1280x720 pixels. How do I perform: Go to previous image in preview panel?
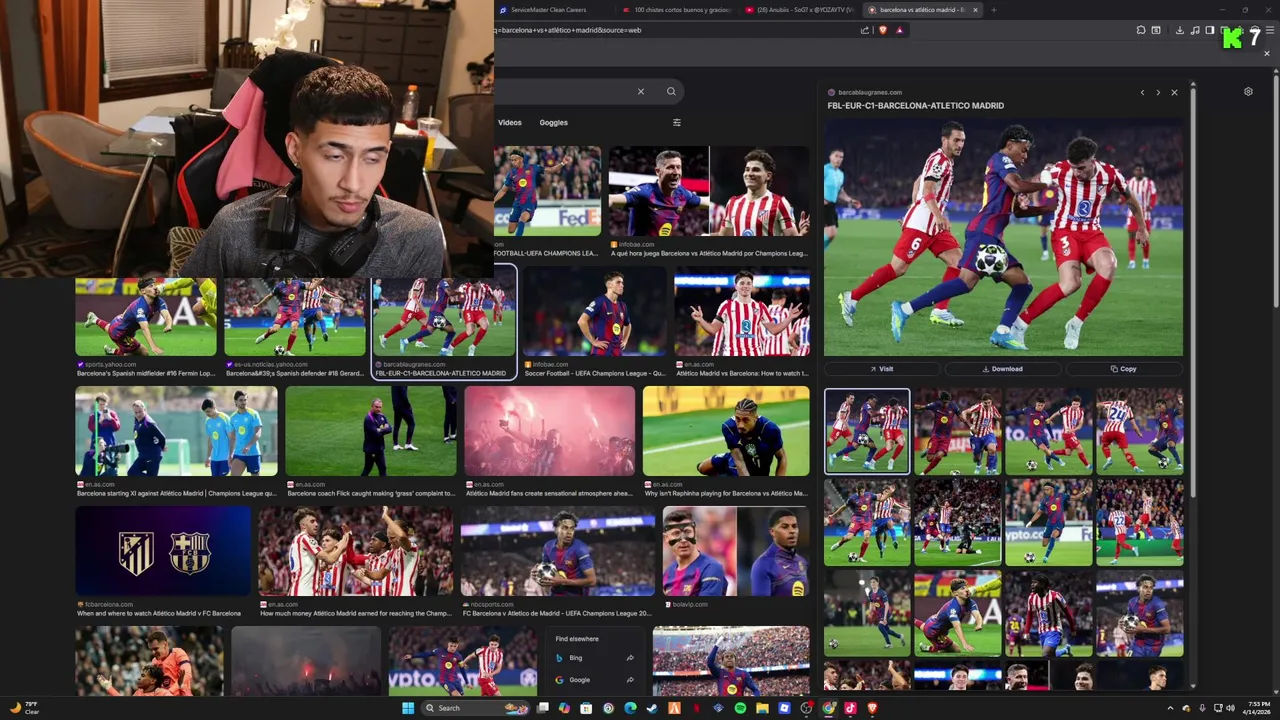pos(1142,92)
